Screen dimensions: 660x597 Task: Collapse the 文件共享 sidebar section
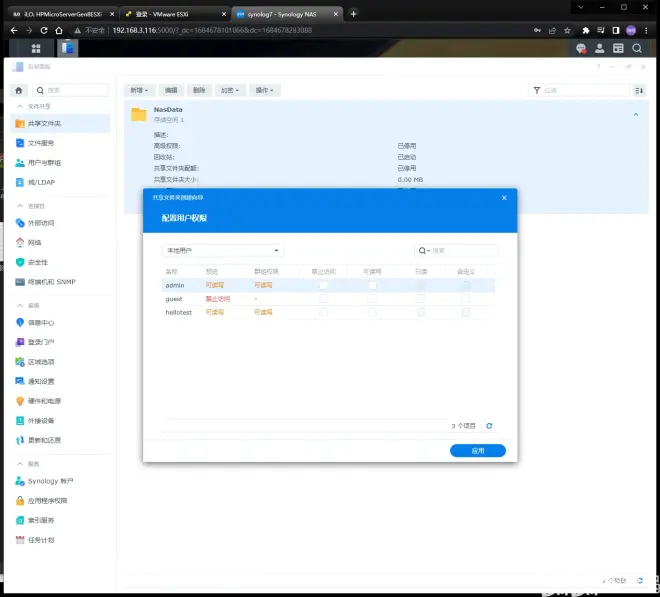(x=20, y=107)
